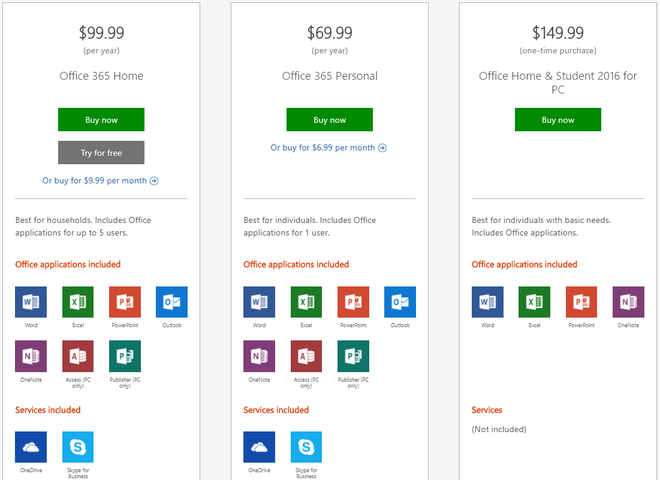Click the Publisher icon under Office 365 Home
Screen dimensions: 660x480
pos(125,356)
